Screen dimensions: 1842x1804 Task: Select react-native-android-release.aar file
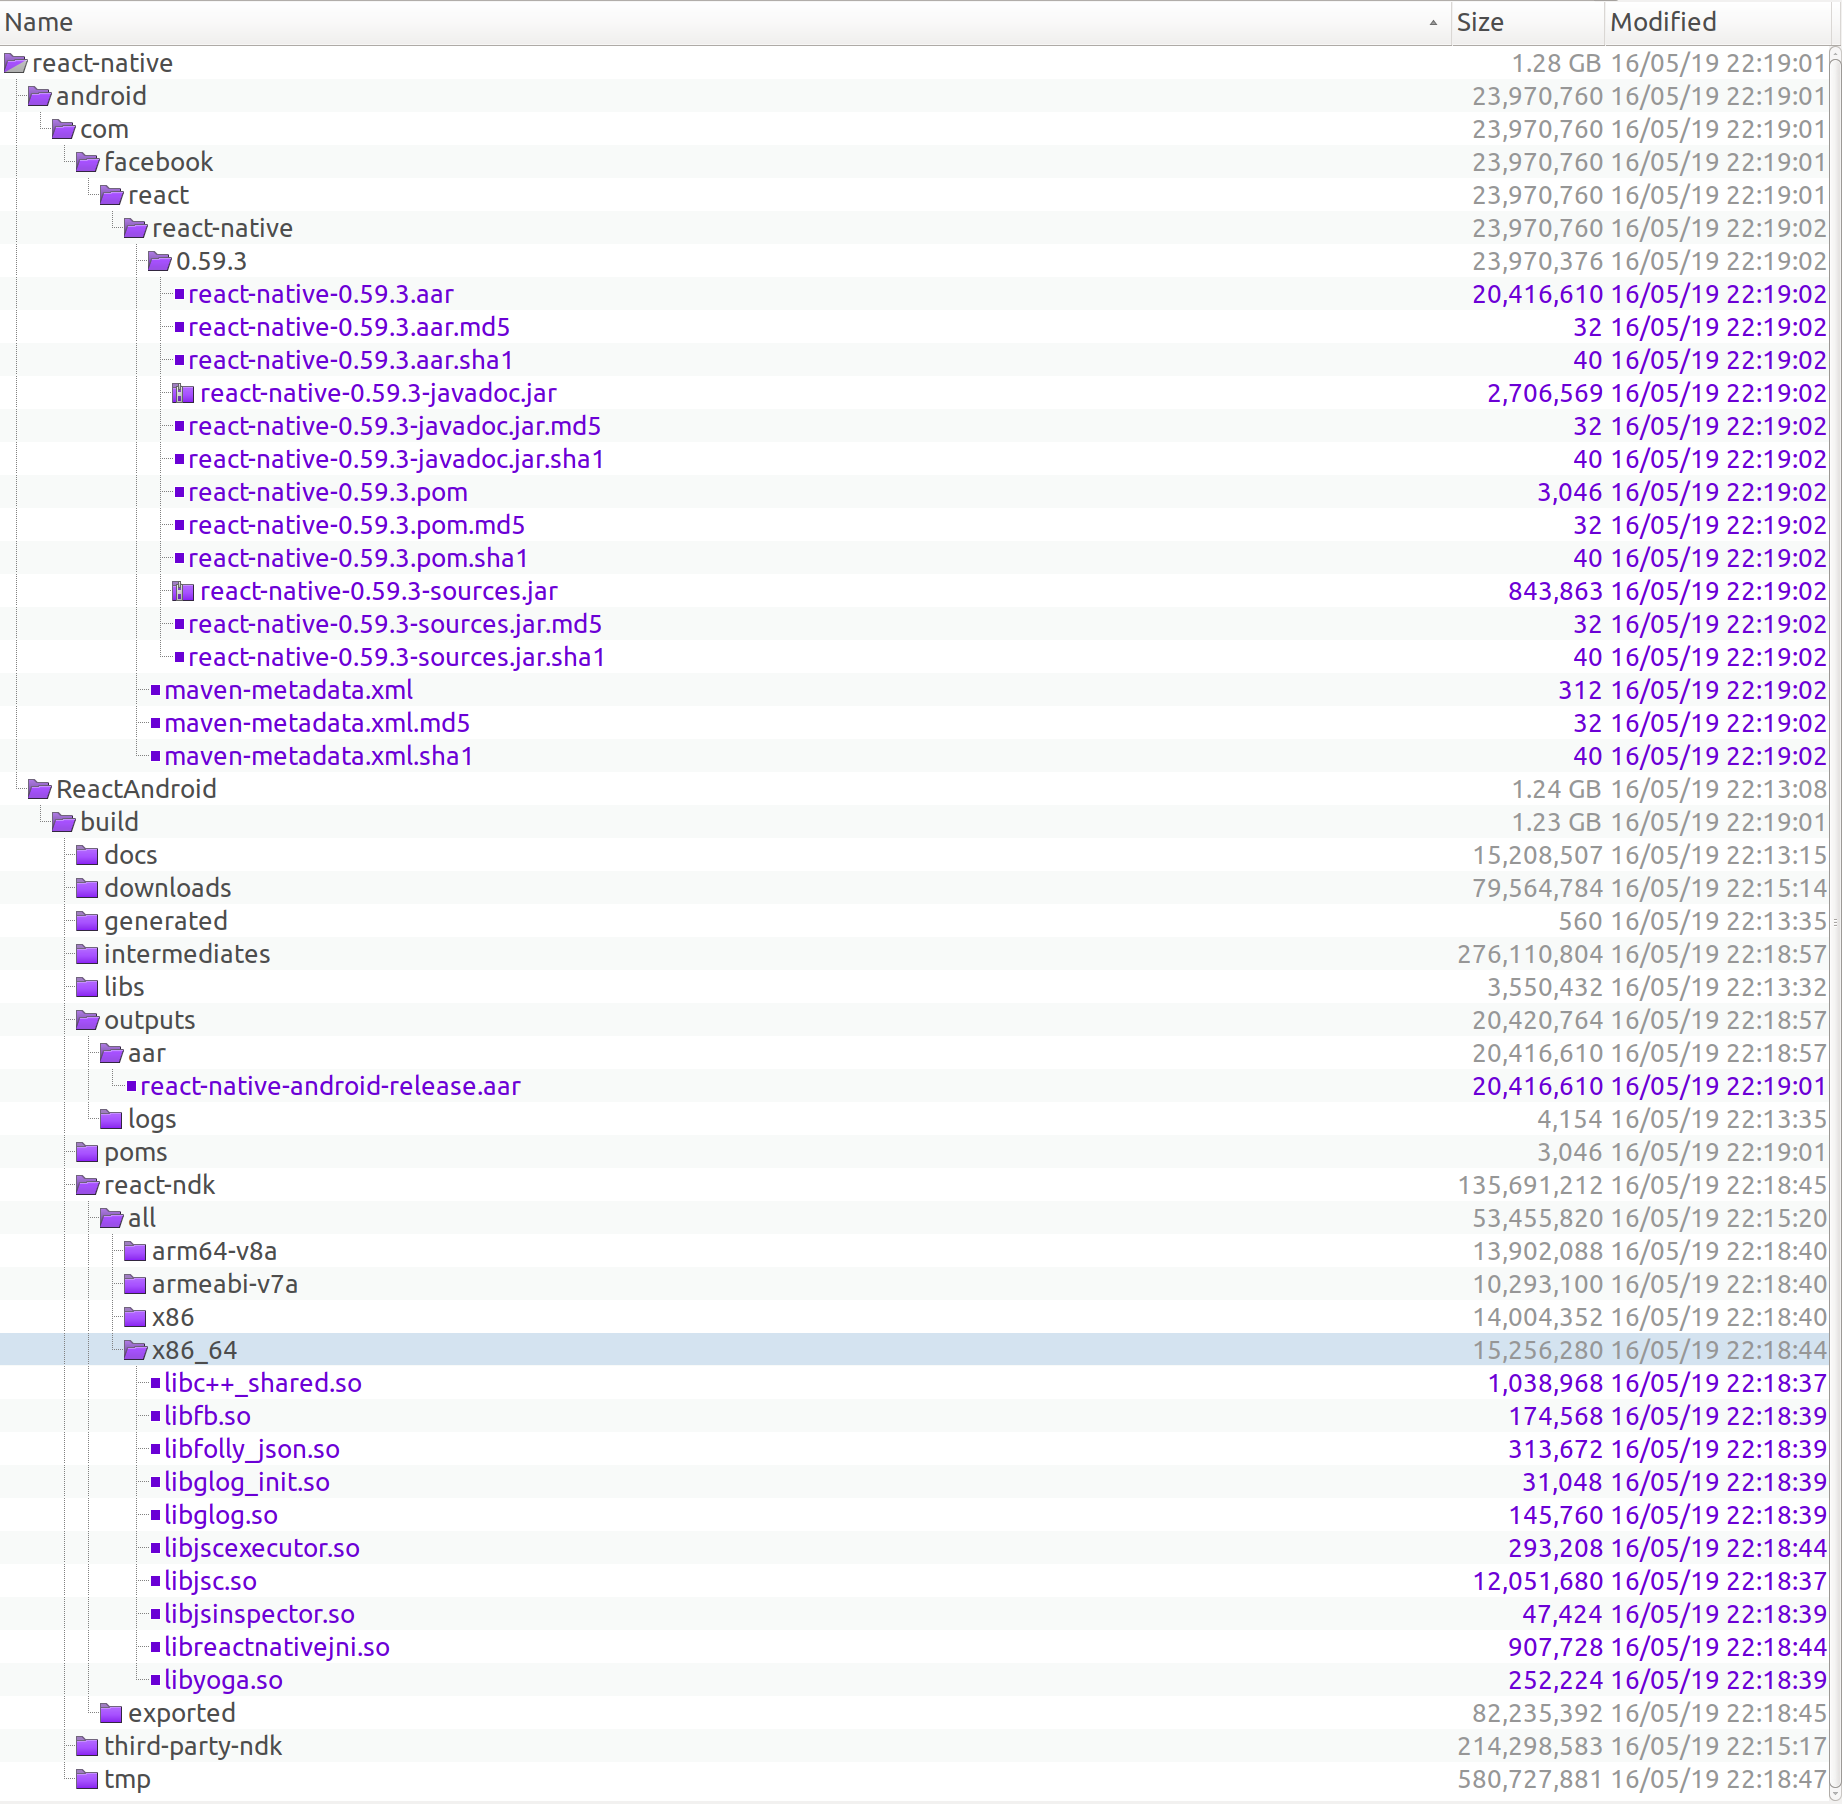coord(330,1087)
